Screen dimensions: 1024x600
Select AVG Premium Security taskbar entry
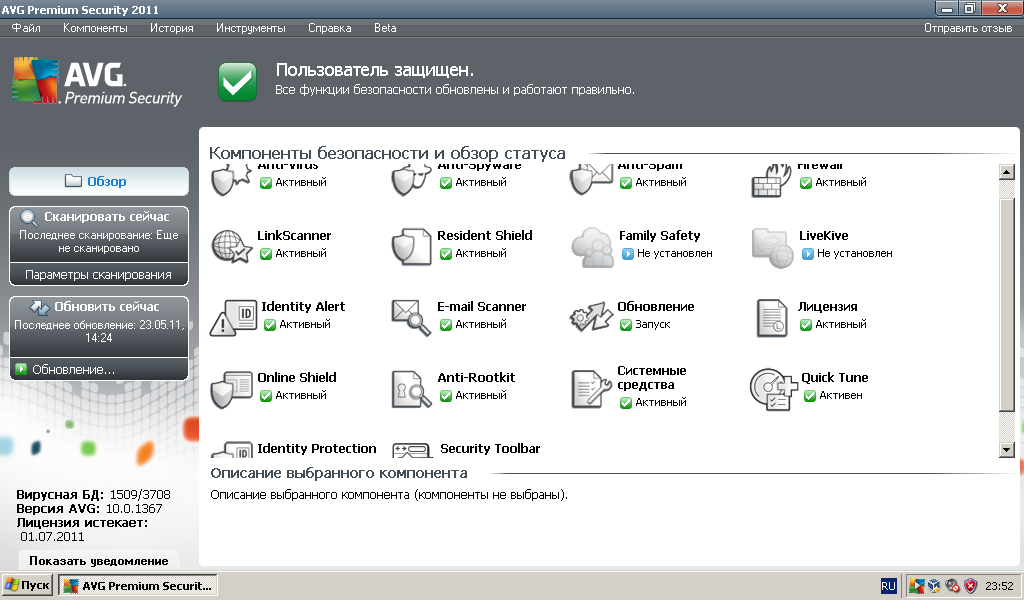tap(138, 585)
